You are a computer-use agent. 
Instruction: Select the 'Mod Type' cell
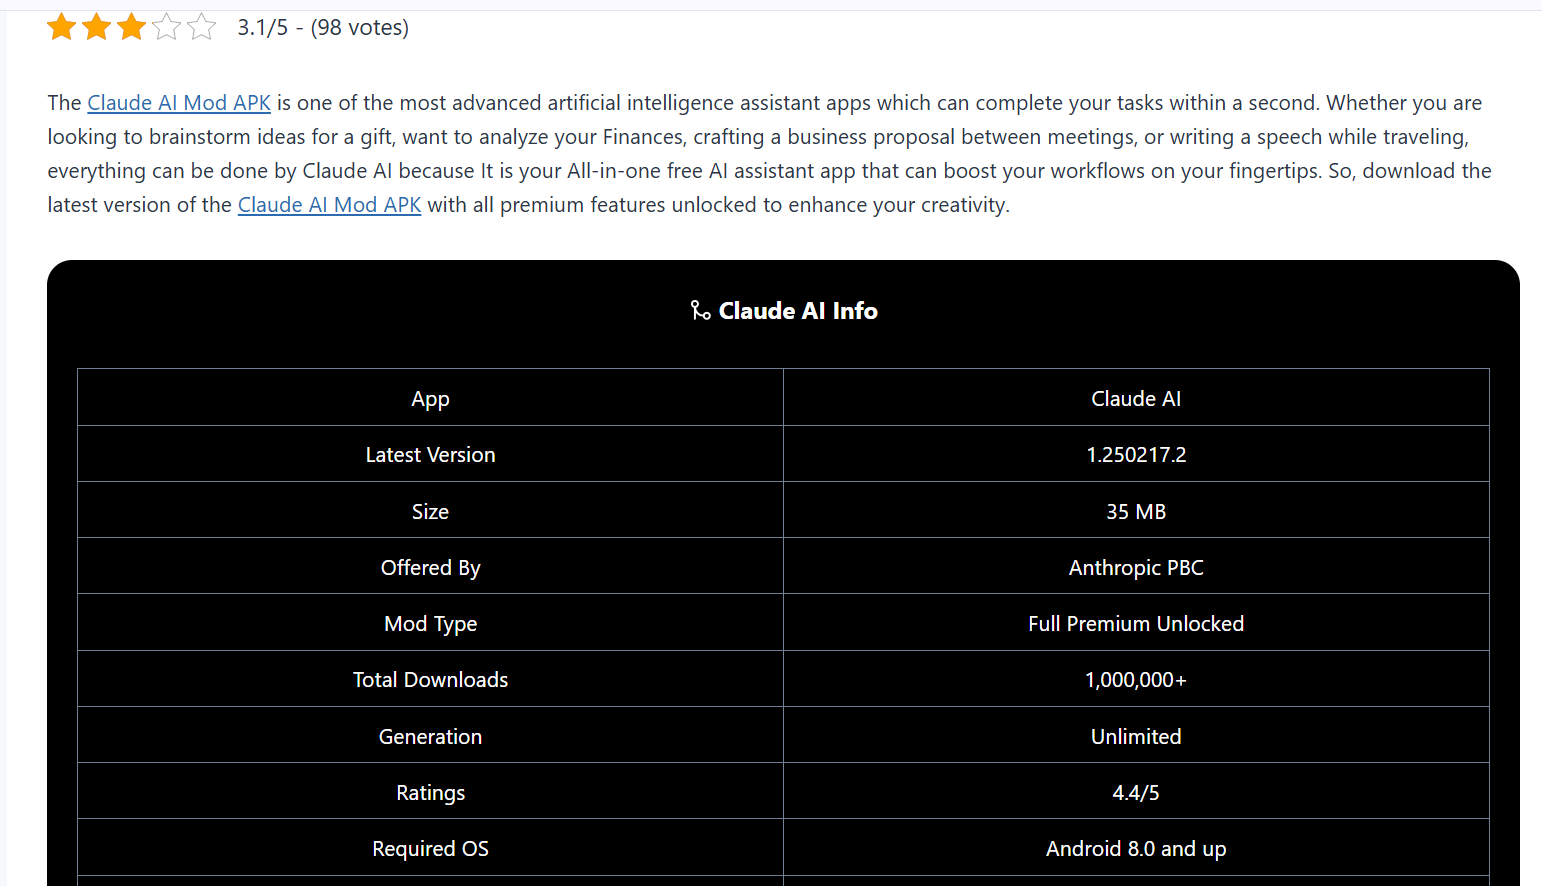[x=430, y=623]
